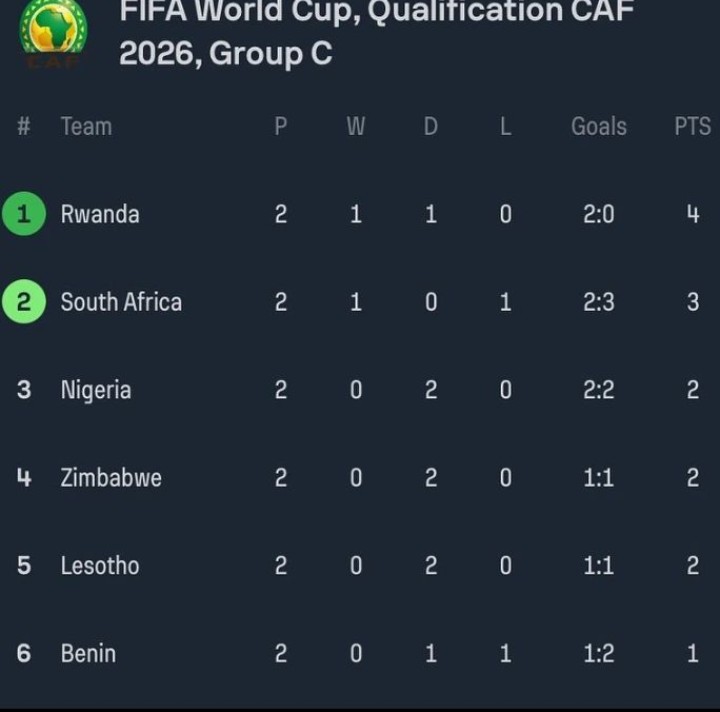Image resolution: width=720 pixels, height=712 pixels.
Task: Open the South Africa team entry
Action: pos(121,302)
